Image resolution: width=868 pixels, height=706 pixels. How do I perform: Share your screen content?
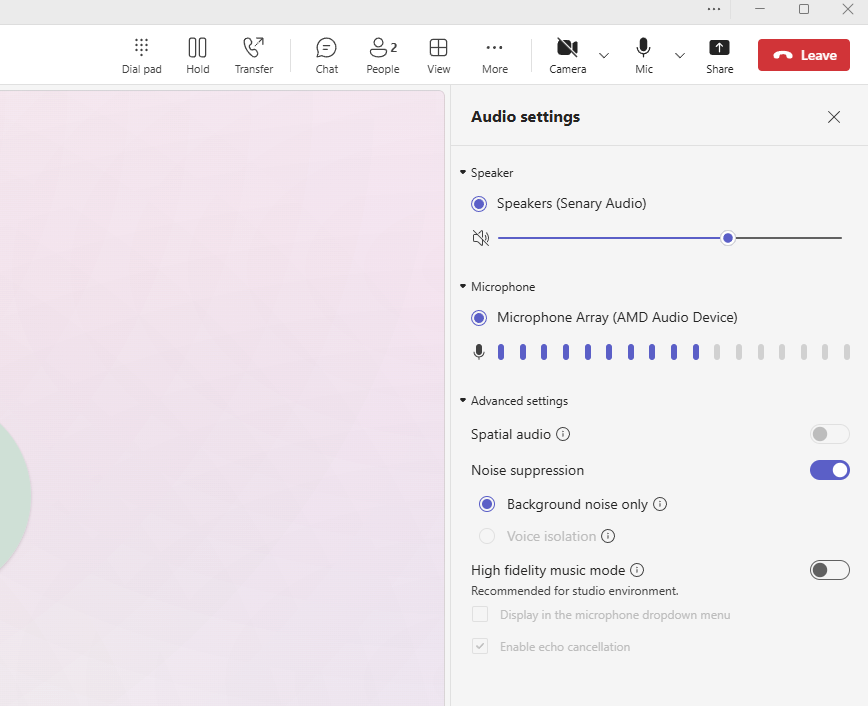tap(719, 55)
